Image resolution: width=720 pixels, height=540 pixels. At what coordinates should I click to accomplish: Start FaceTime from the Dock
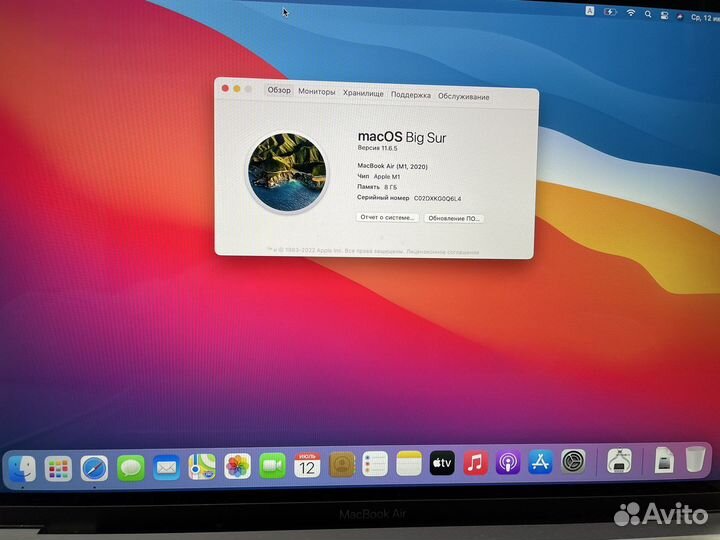272,466
